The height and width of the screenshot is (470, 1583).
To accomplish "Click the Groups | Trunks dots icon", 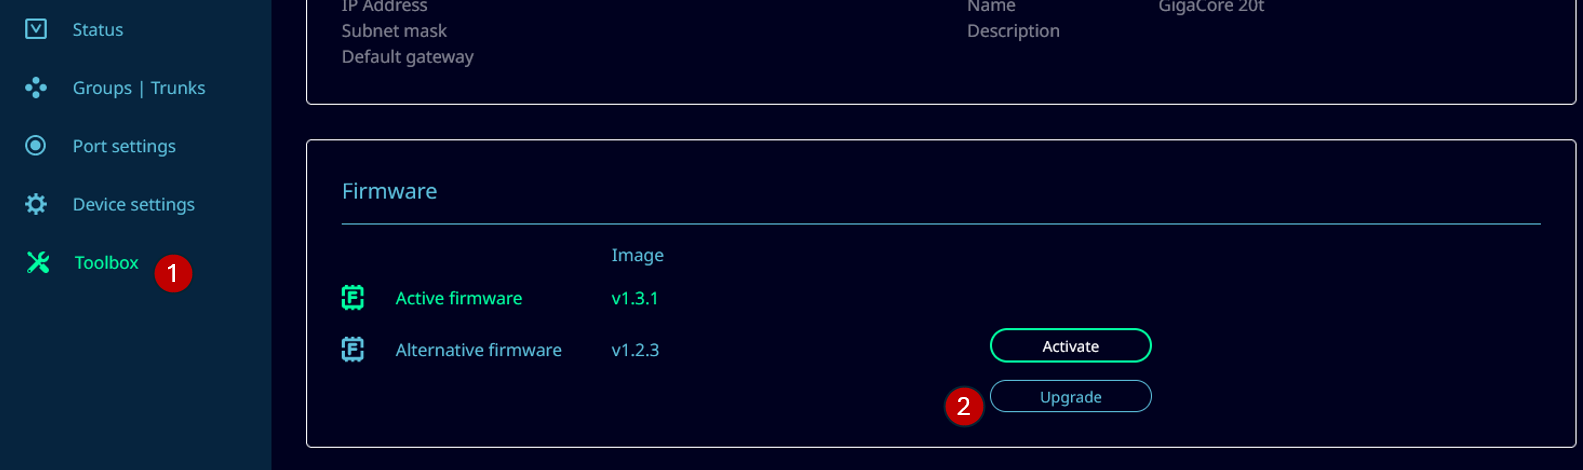I will tap(36, 88).
